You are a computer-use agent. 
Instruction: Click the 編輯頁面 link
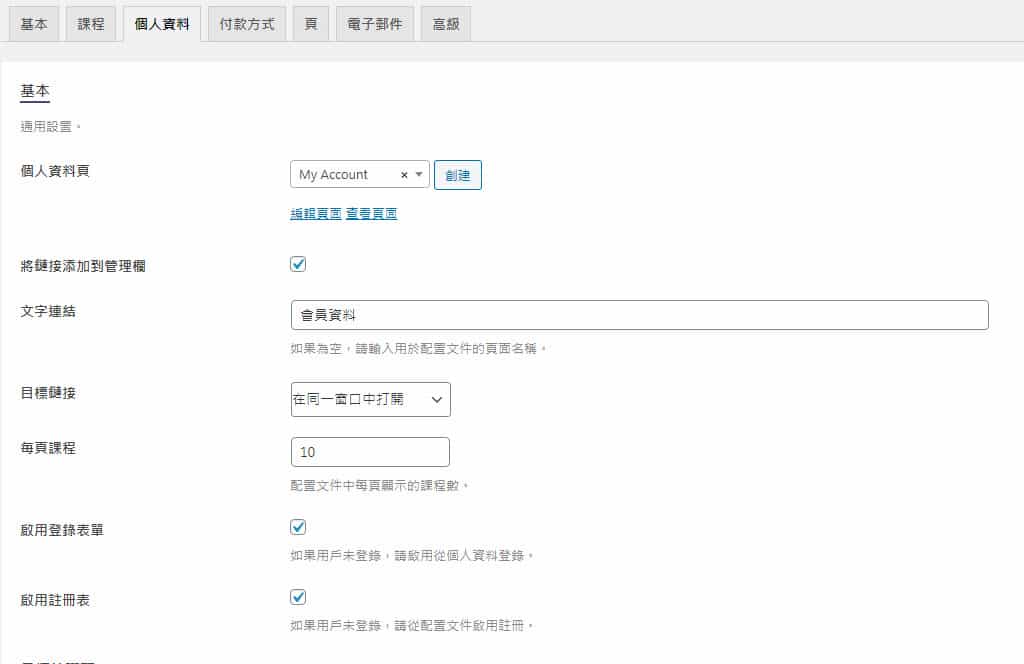[x=316, y=214]
